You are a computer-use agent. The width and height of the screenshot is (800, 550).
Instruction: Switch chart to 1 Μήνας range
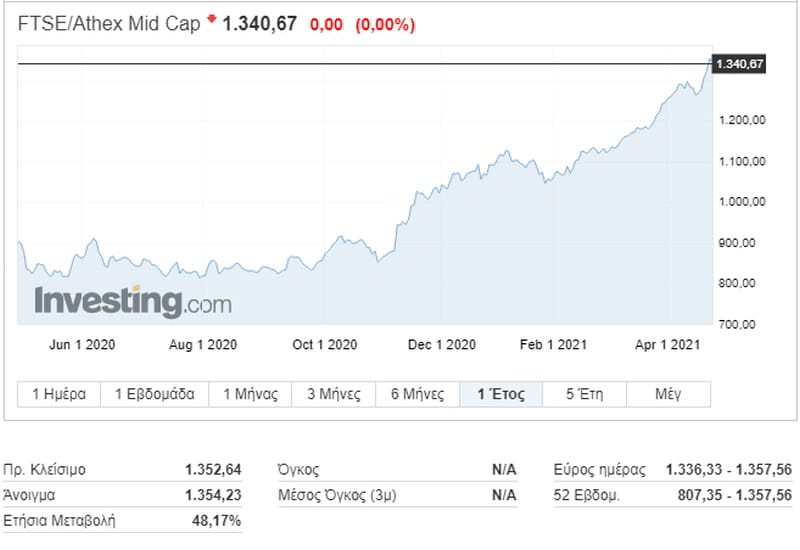pyautogui.click(x=251, y=394)
